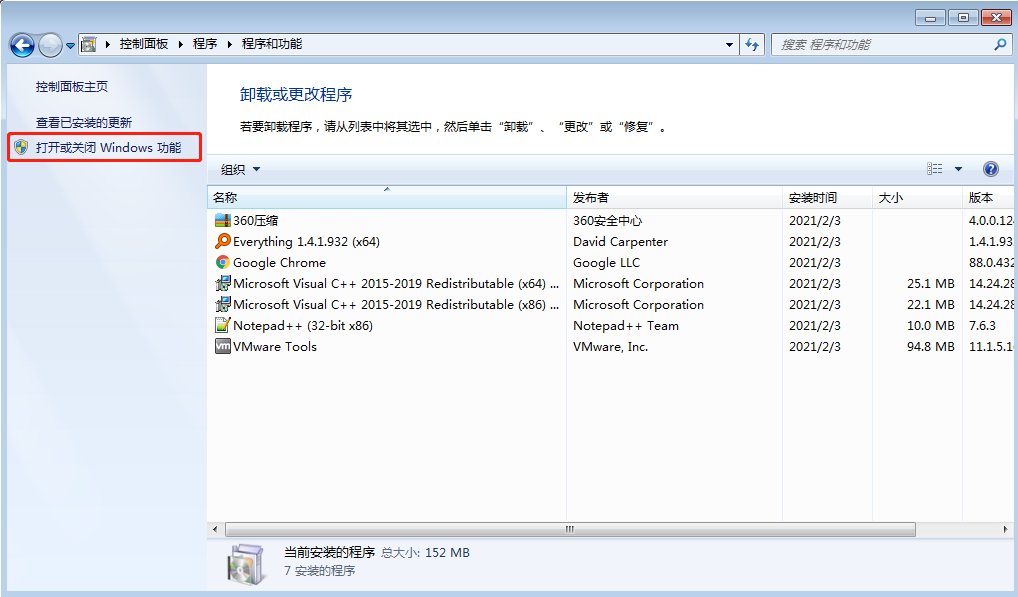Click the refresh button beside address bar
The height and width of the screenshot is (597, 1018).
pos(752,45)
